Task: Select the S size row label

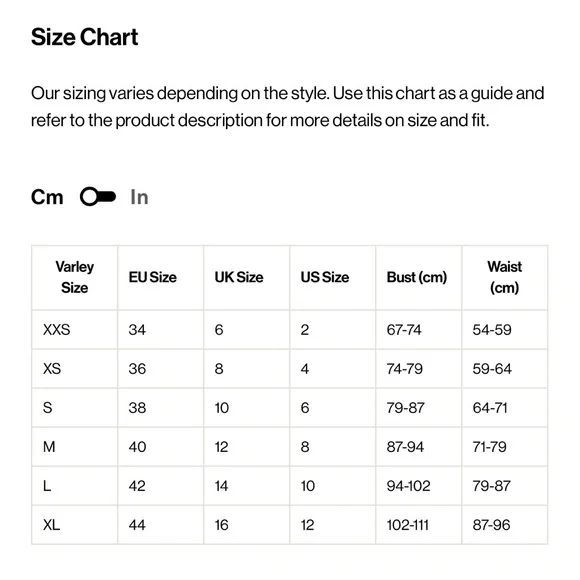Action: (47, 408)
